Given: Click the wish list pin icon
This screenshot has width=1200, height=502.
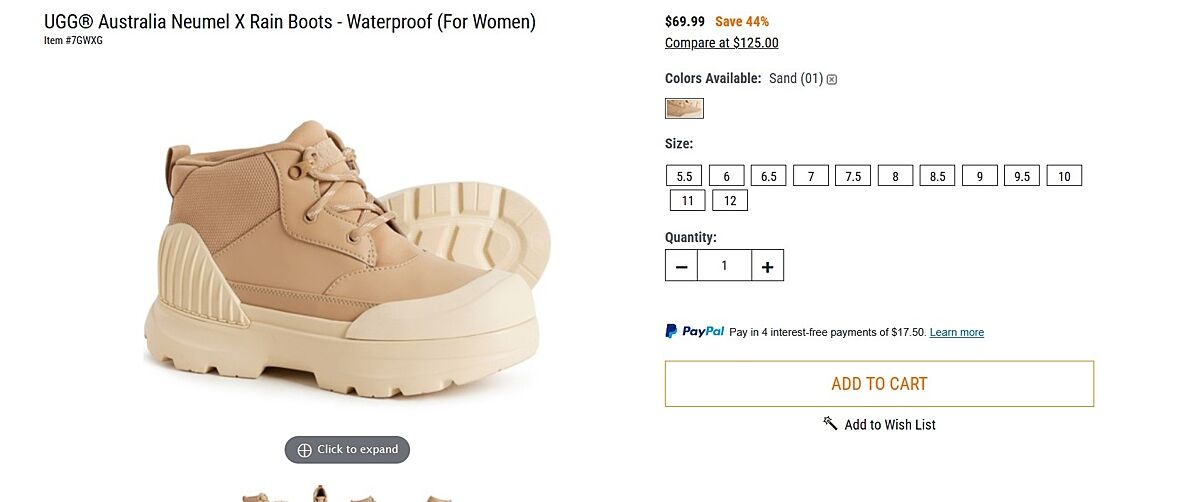Looking at the screenshot, I should pos(830,423).
